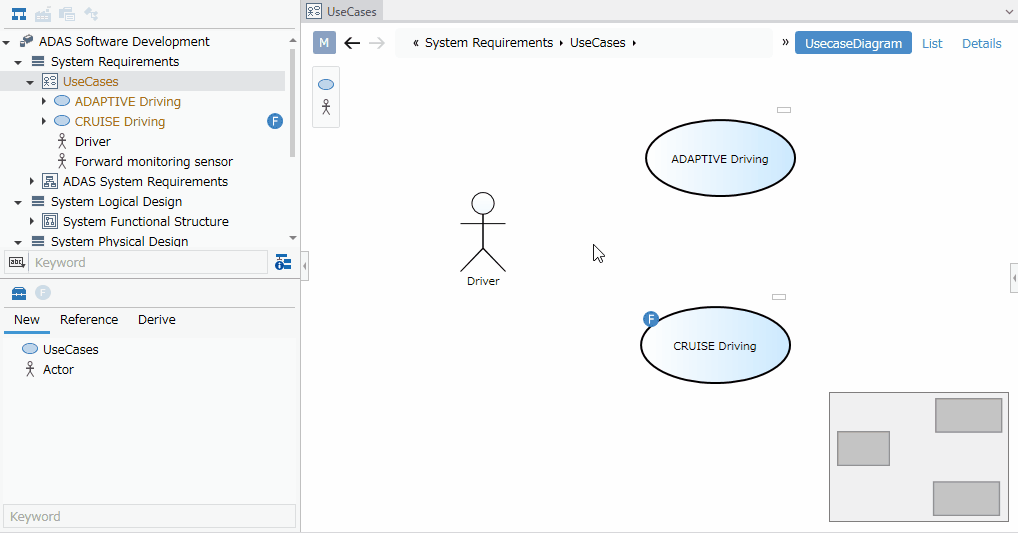The width and height of the screenshot is (1018, 533).
Task: Expand the ADAPTIVE Driving tree node
Action: coord(43,101)
